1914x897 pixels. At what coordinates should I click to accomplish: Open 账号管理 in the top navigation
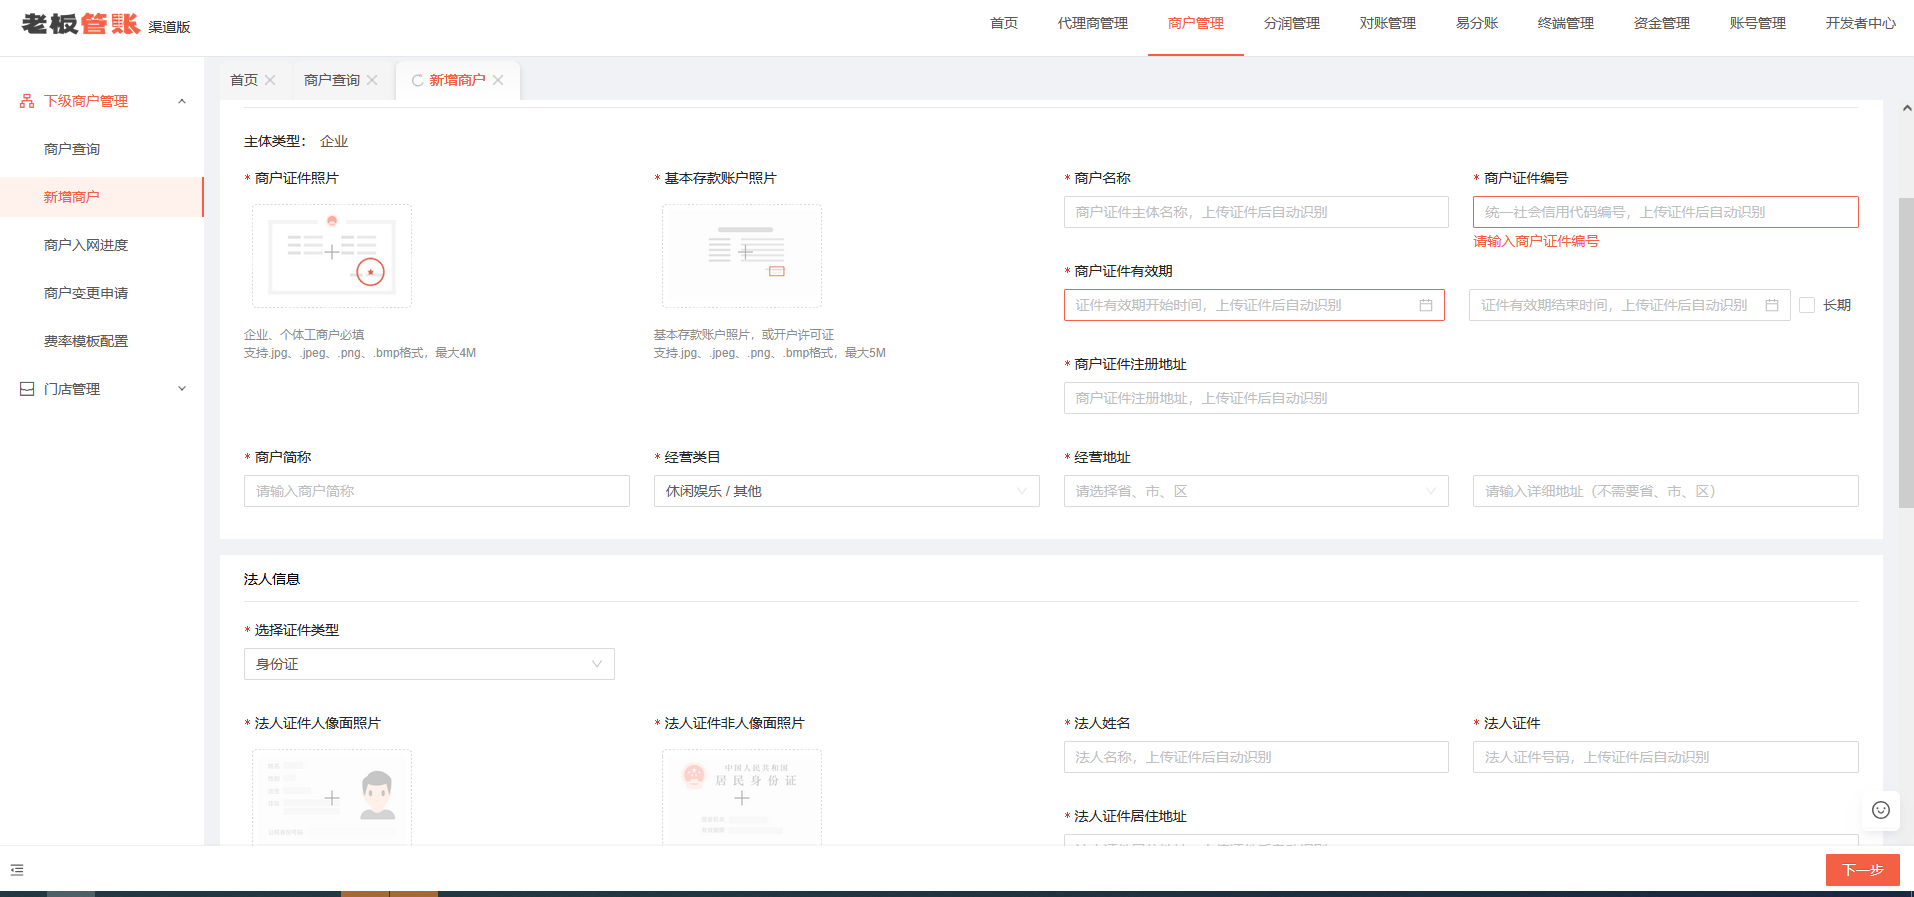coord(1758,23)
